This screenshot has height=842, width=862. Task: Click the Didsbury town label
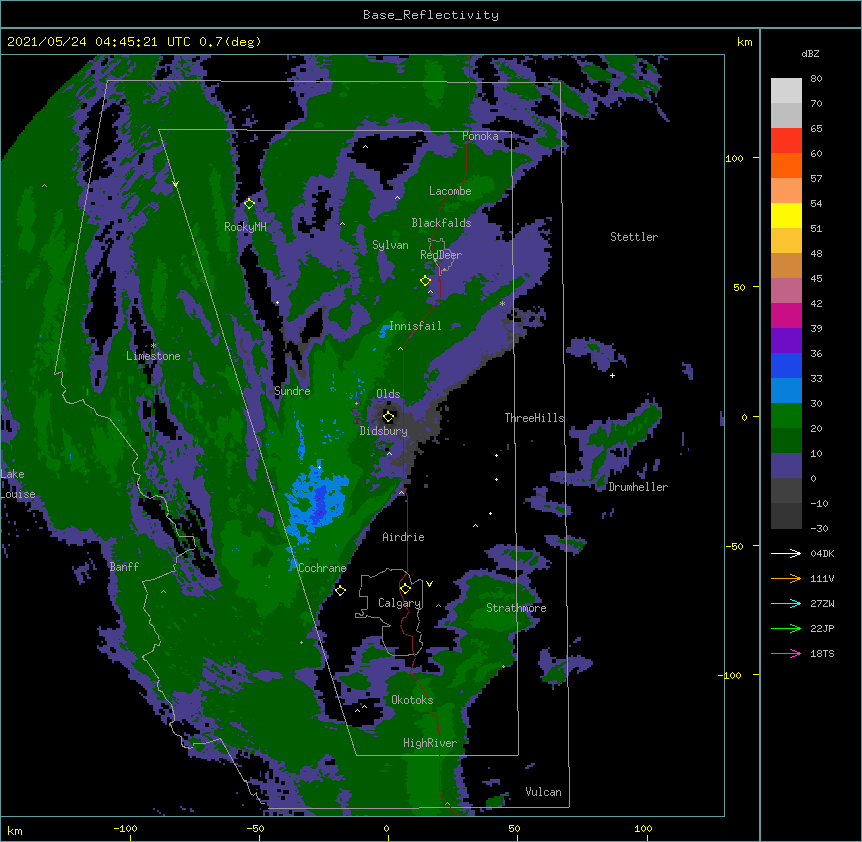point(384,431)
